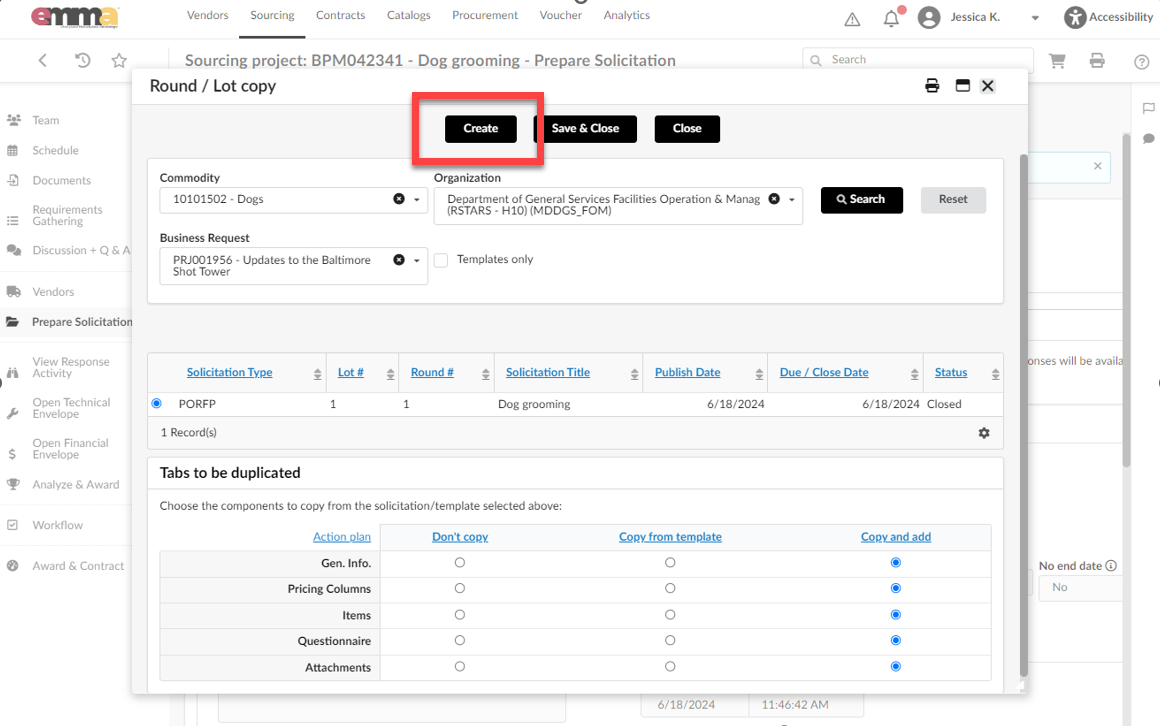Clear the Business Request field value
Screen dimensions: 1160x726
399,260
